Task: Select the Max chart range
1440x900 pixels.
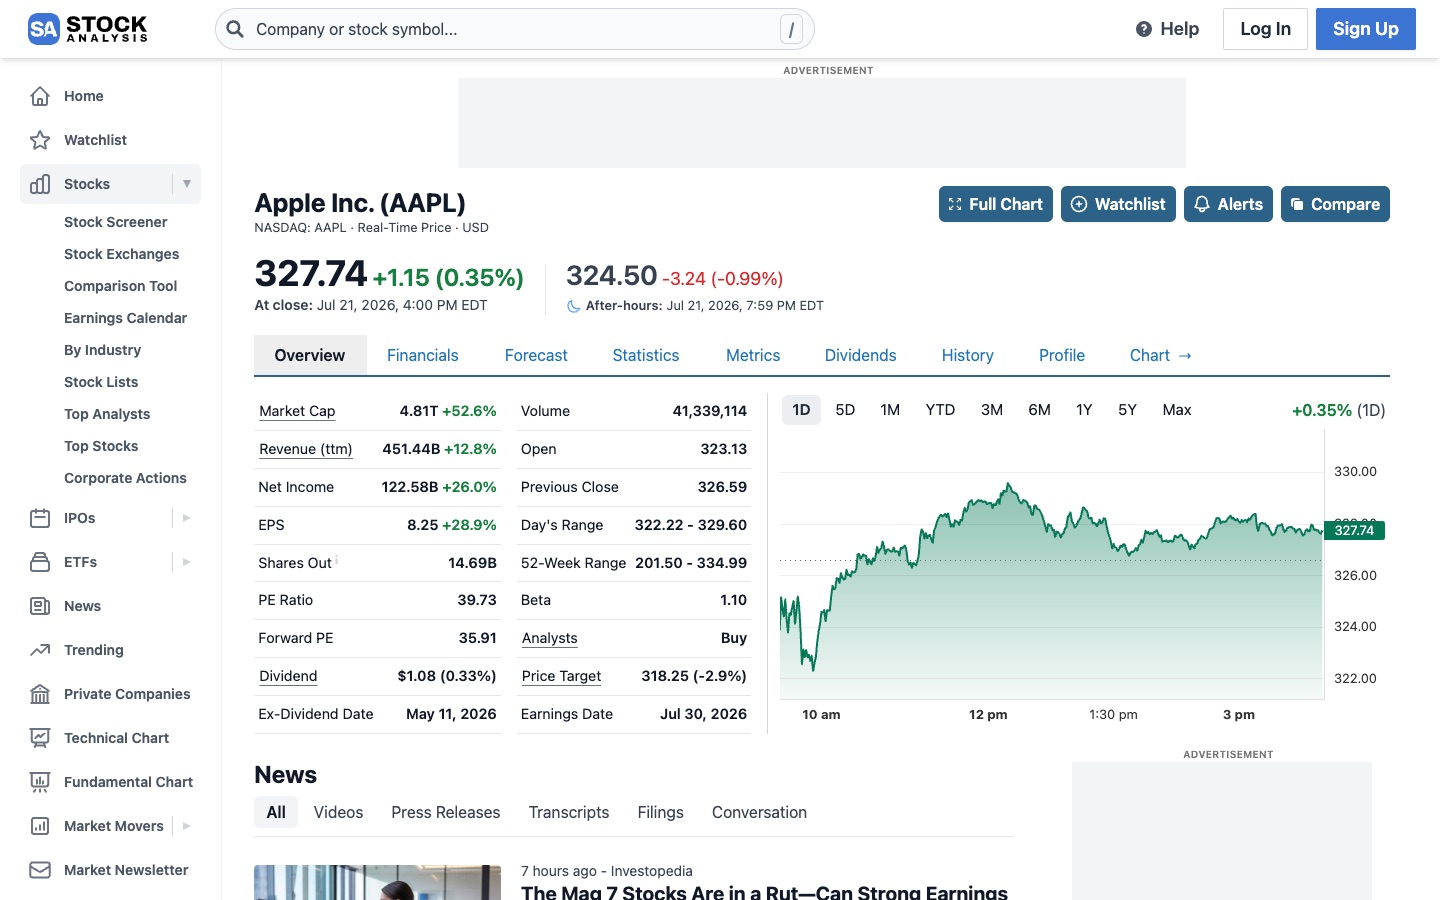Action: coord(1177,410)
